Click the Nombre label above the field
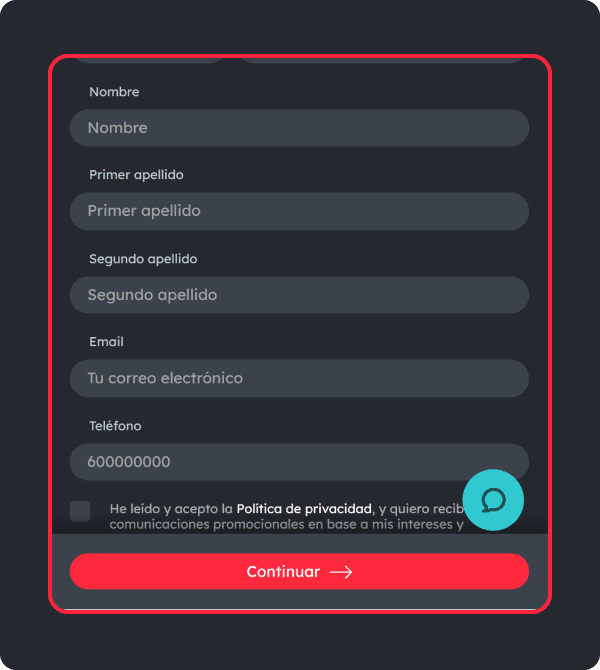Image resolution: width=600 pixels, height=670 pixels. coord(114,92)
